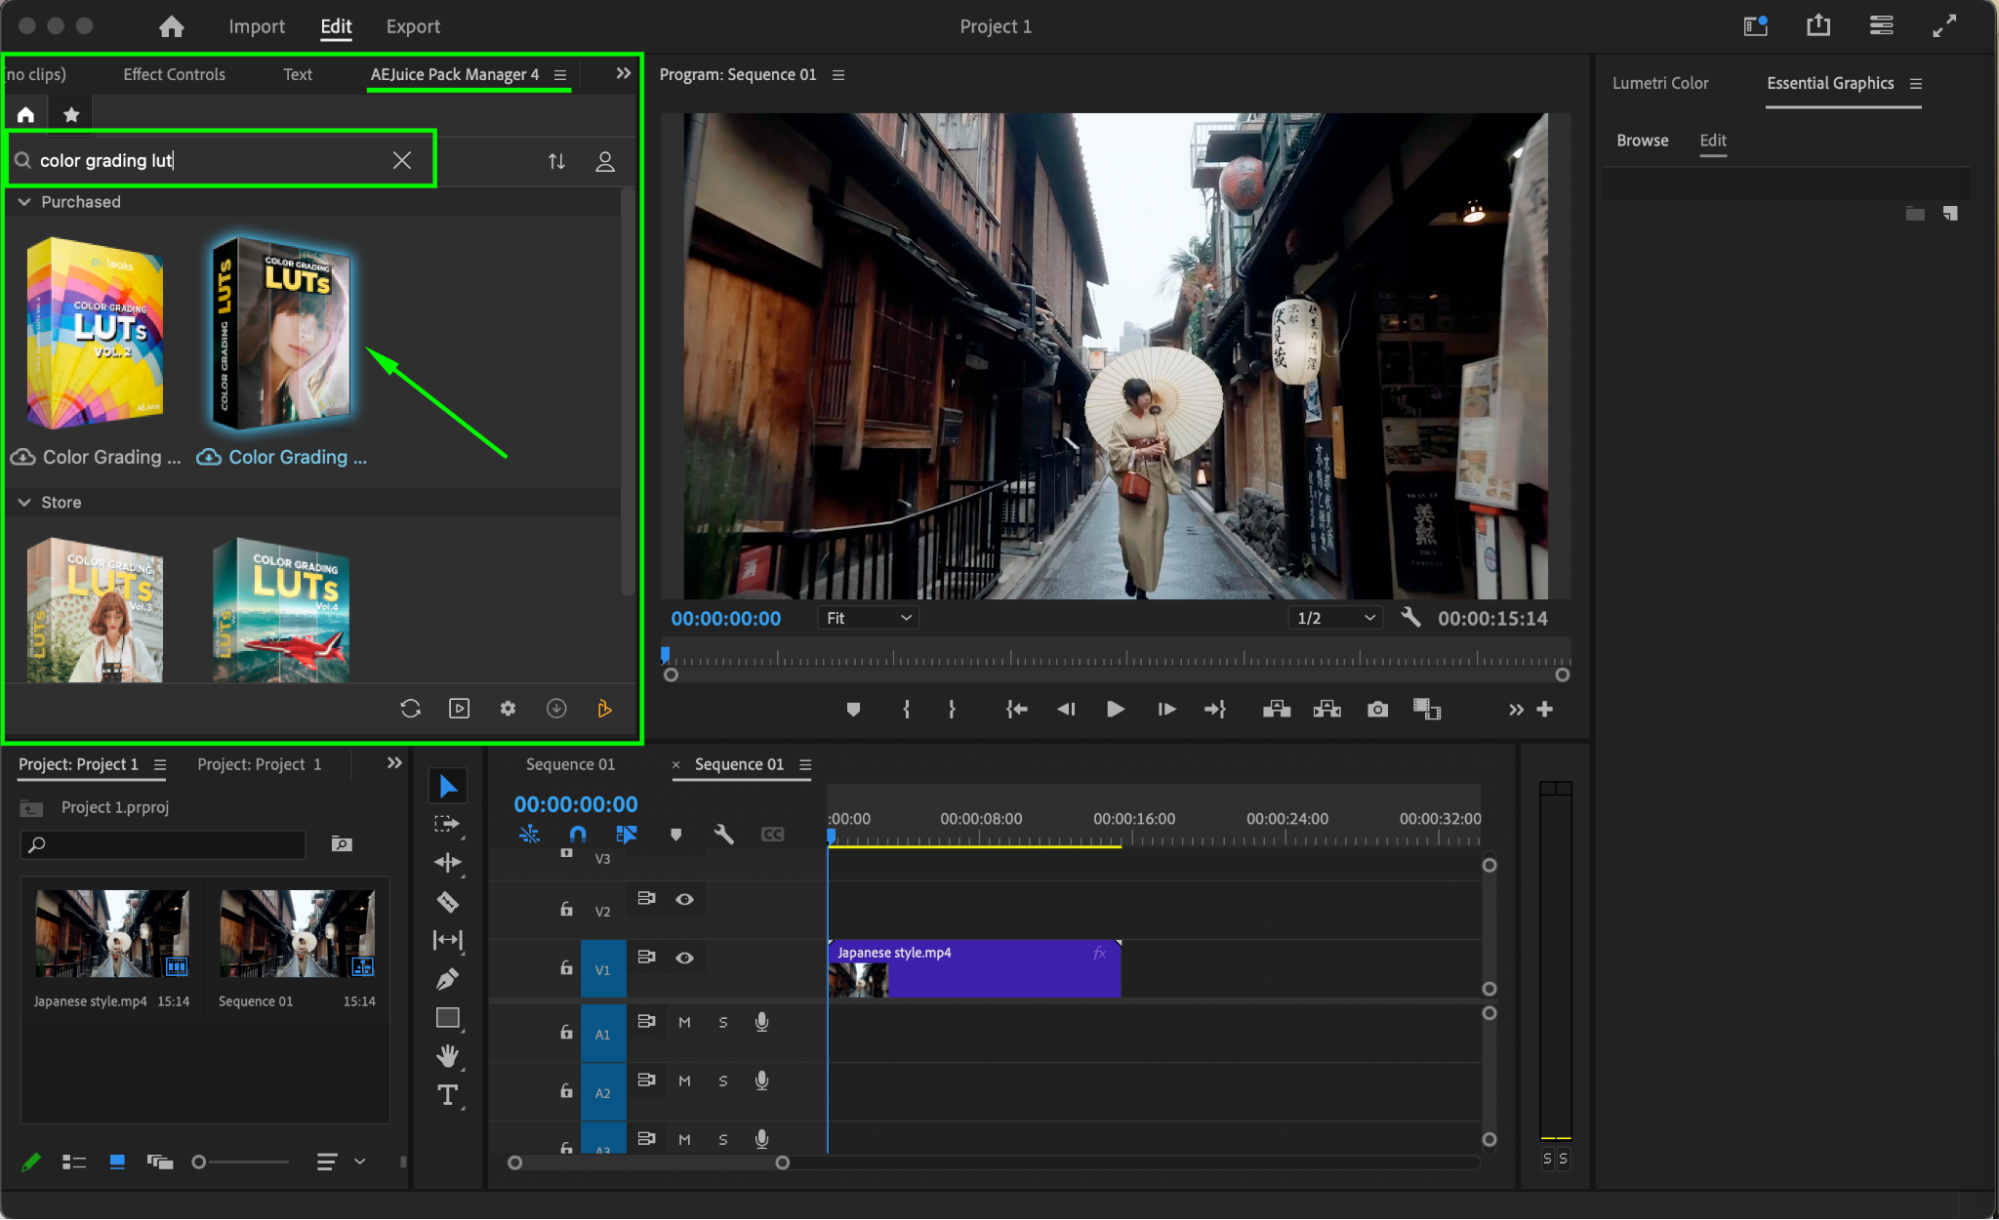This screenshot has width=1999, height=1220.
Task: Mute audio track A1
Action: pos(684,1022)
